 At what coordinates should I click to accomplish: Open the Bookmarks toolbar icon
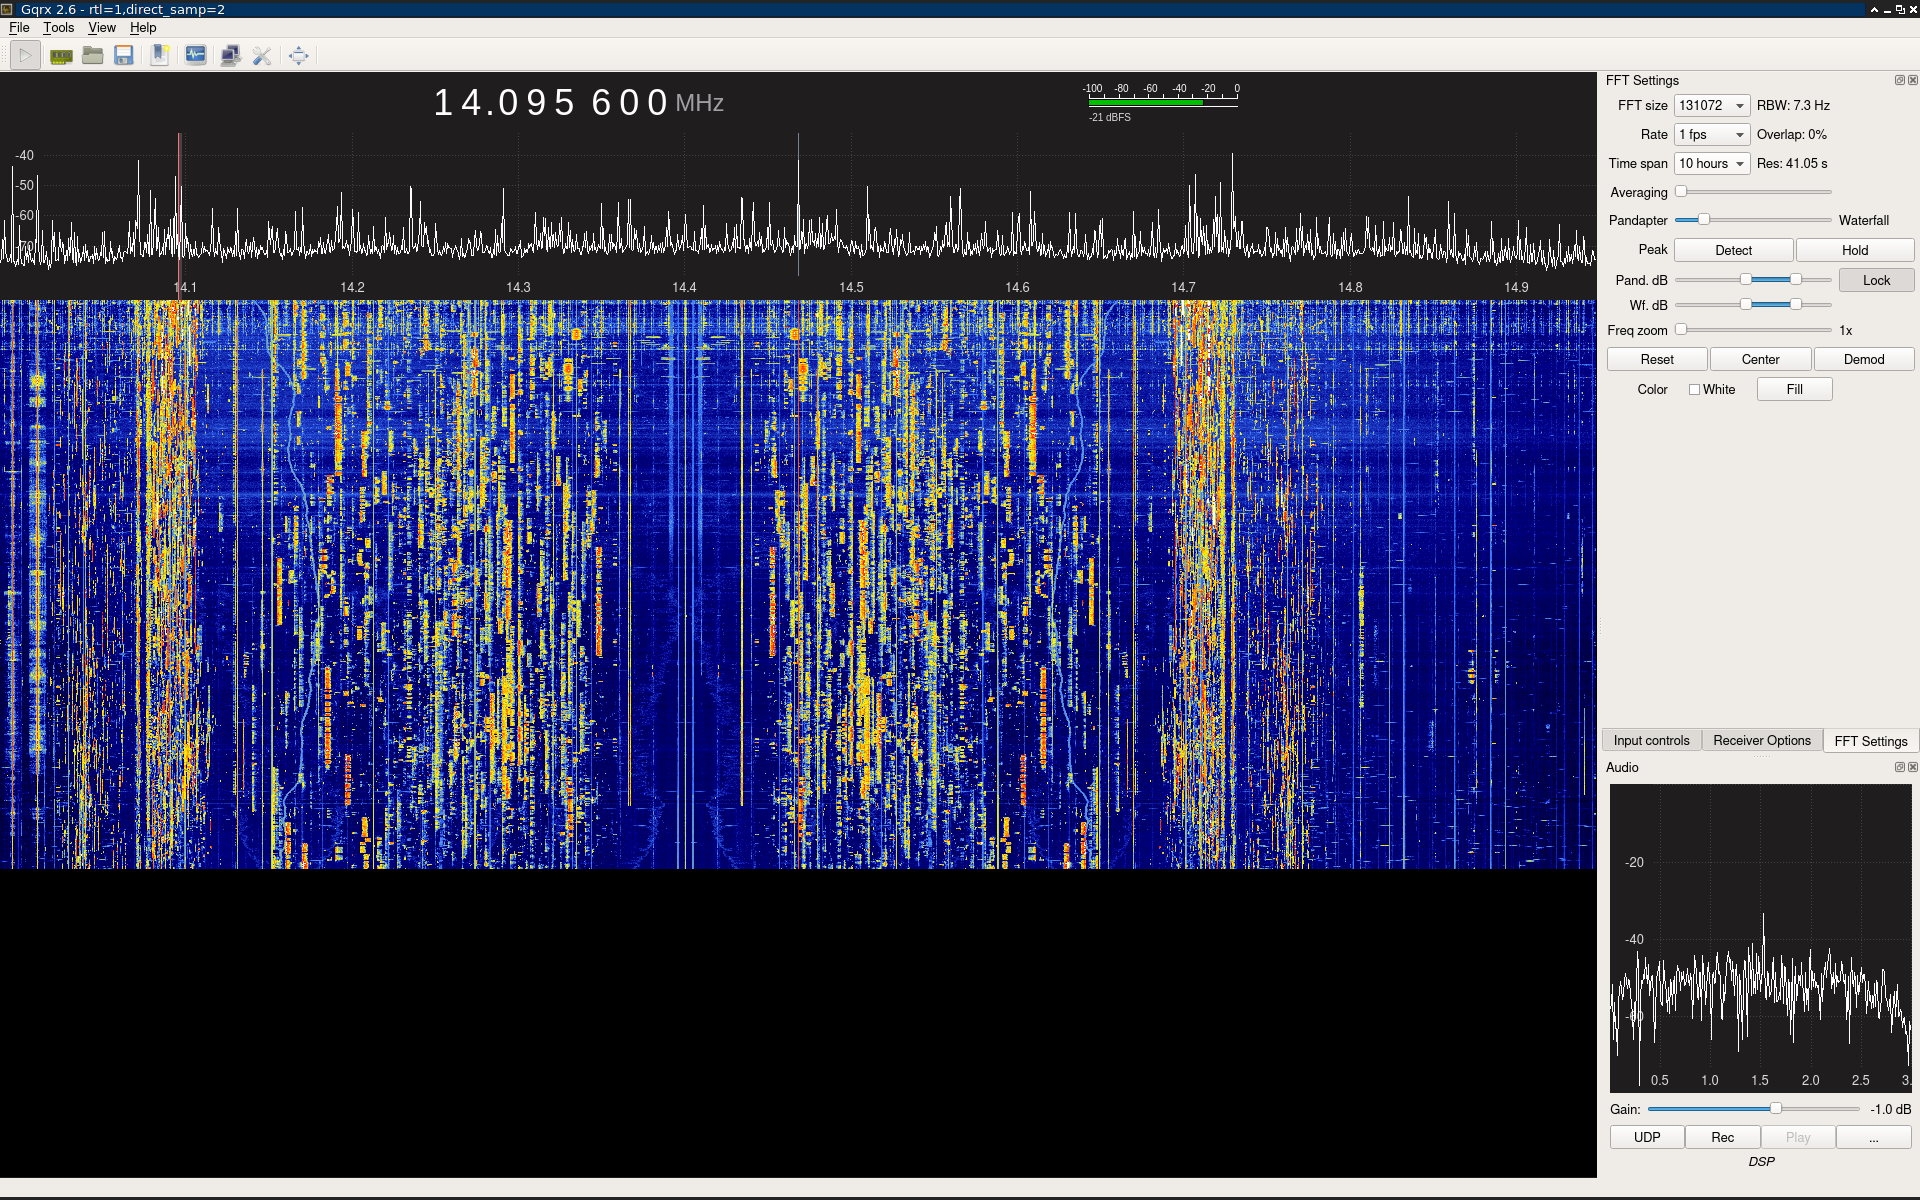(x=160, y=56)
